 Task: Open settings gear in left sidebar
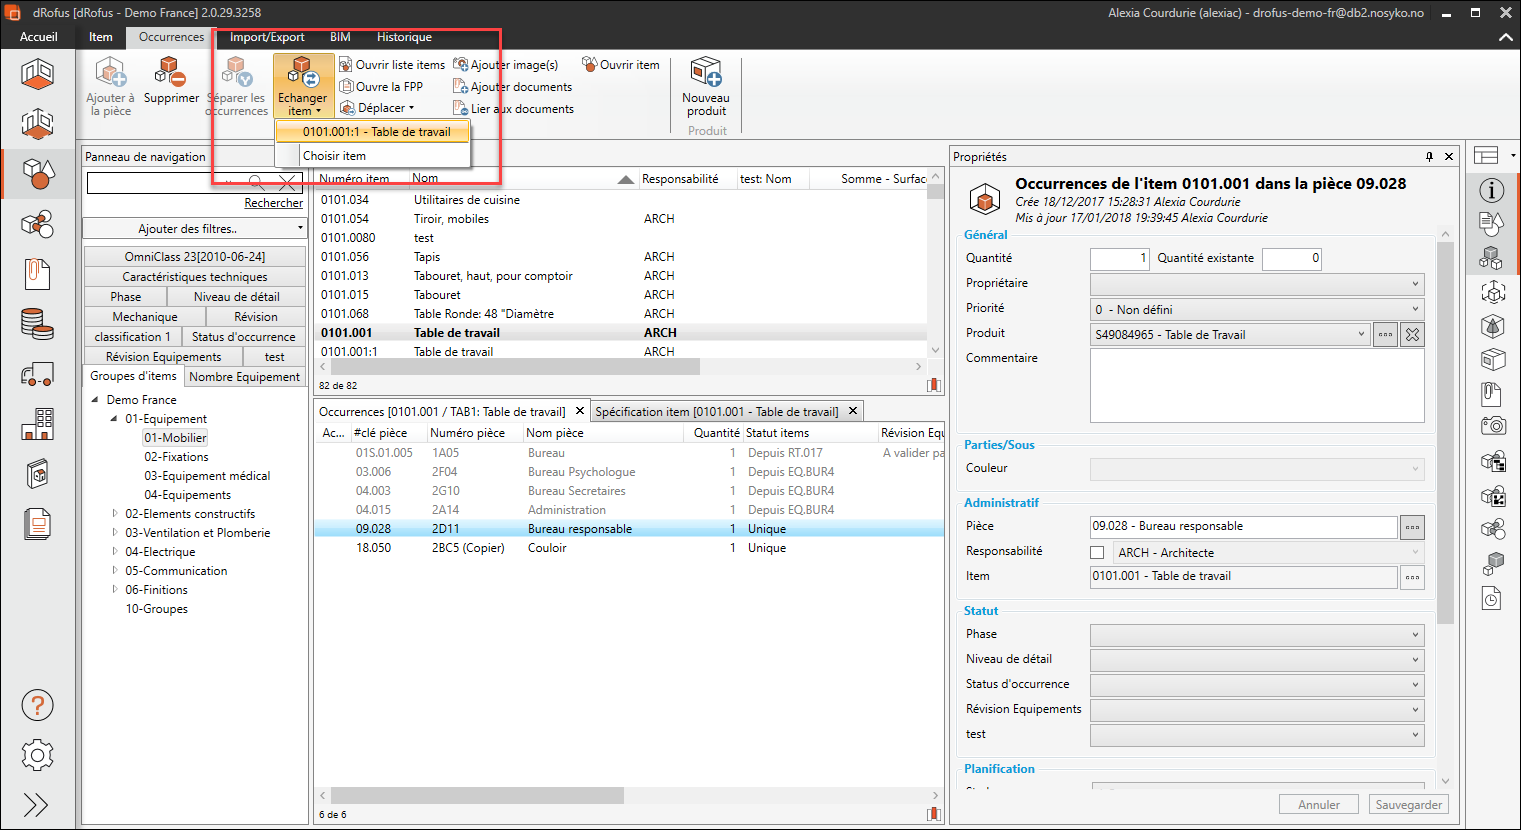coord(37,755)
